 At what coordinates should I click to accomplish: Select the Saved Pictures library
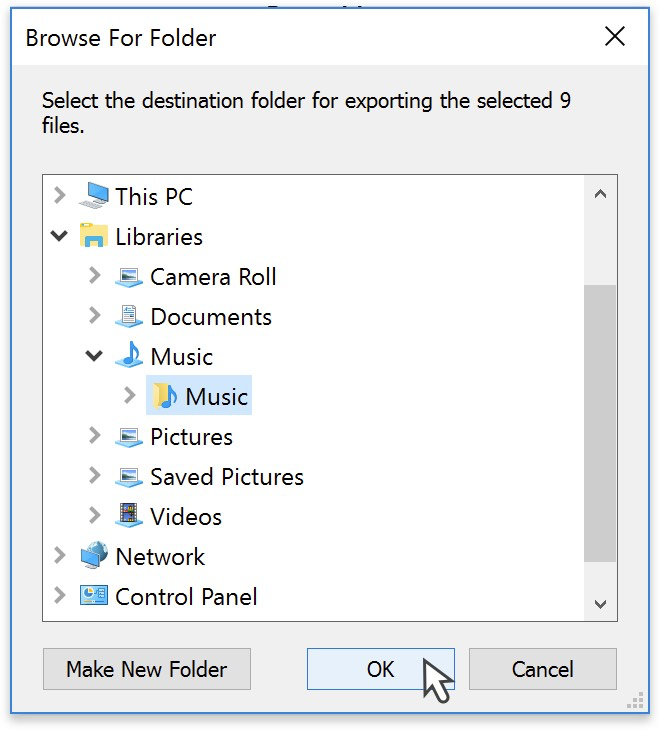pos(227,477)
